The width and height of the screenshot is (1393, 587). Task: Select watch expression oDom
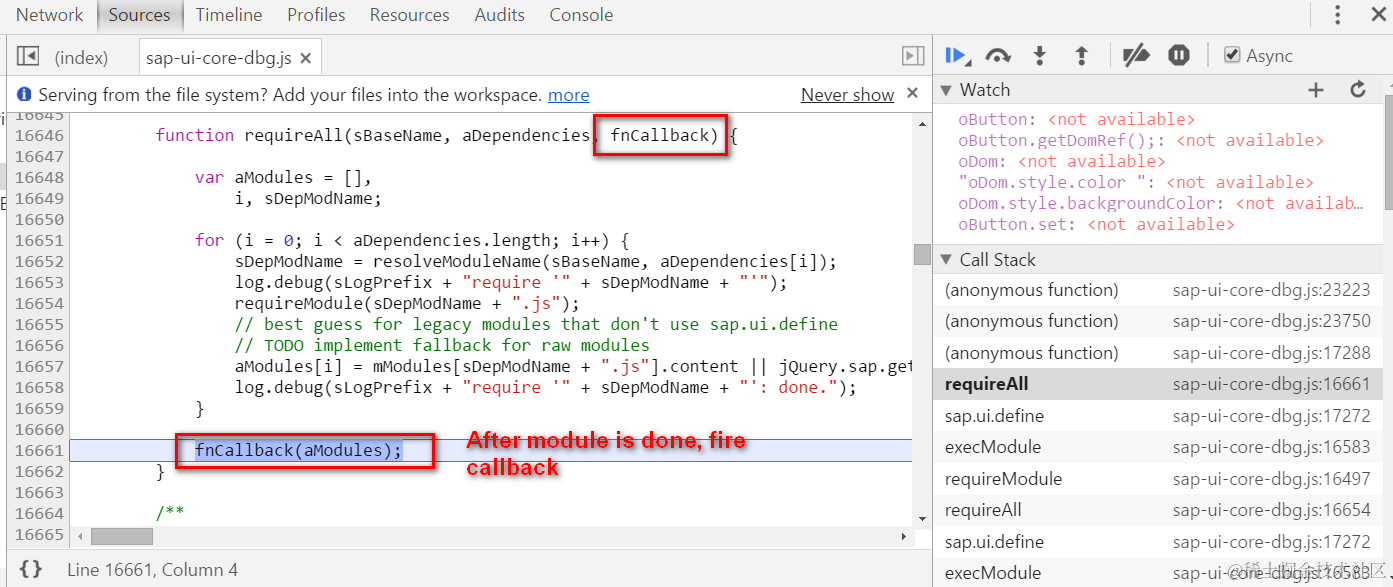pyautogui.click(x=1061, y=162)
